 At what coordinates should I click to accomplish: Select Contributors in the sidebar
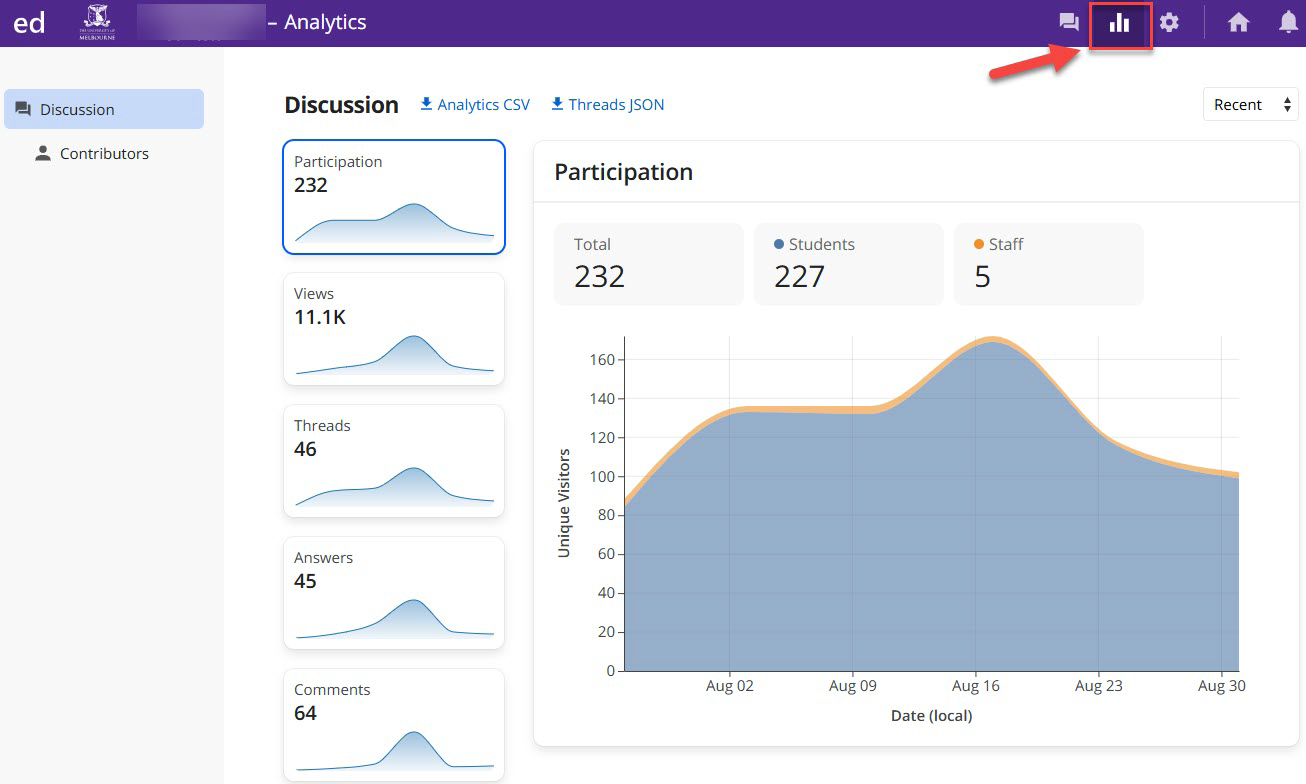pyautogui.click(x=104, y=153)
